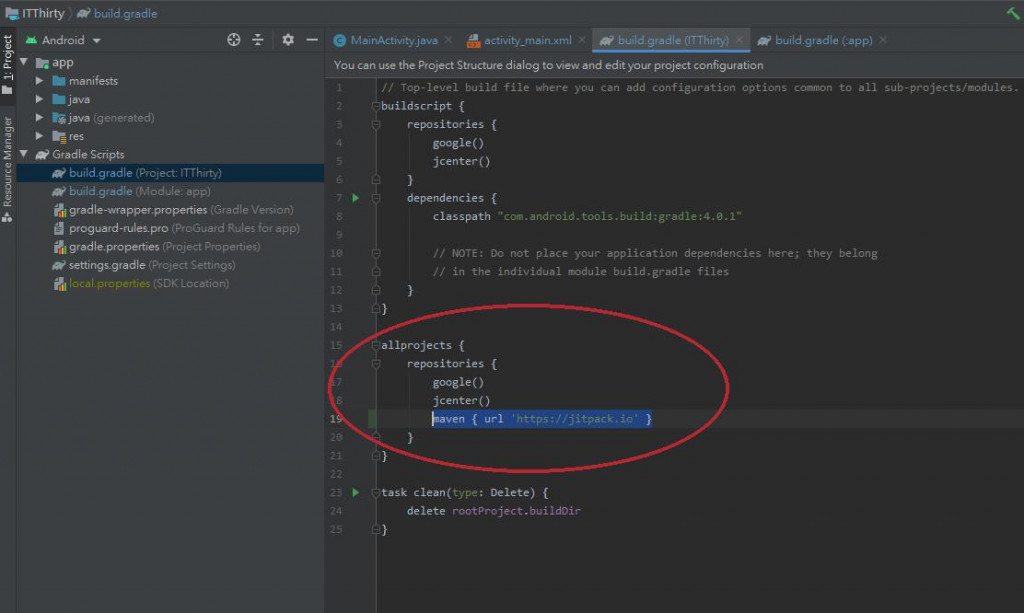
Task: Hide the Project panel with minimize icon
Action: (x=312, y=40)
